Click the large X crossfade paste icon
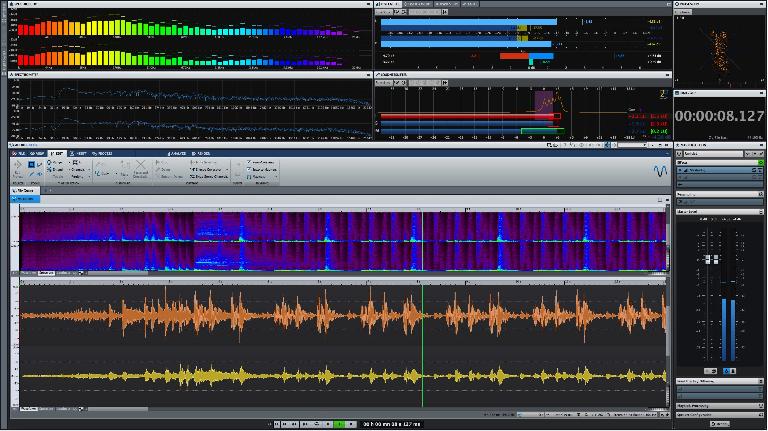Image resolution: width=768 pixels, height=431 pixels. click(141, 166)
